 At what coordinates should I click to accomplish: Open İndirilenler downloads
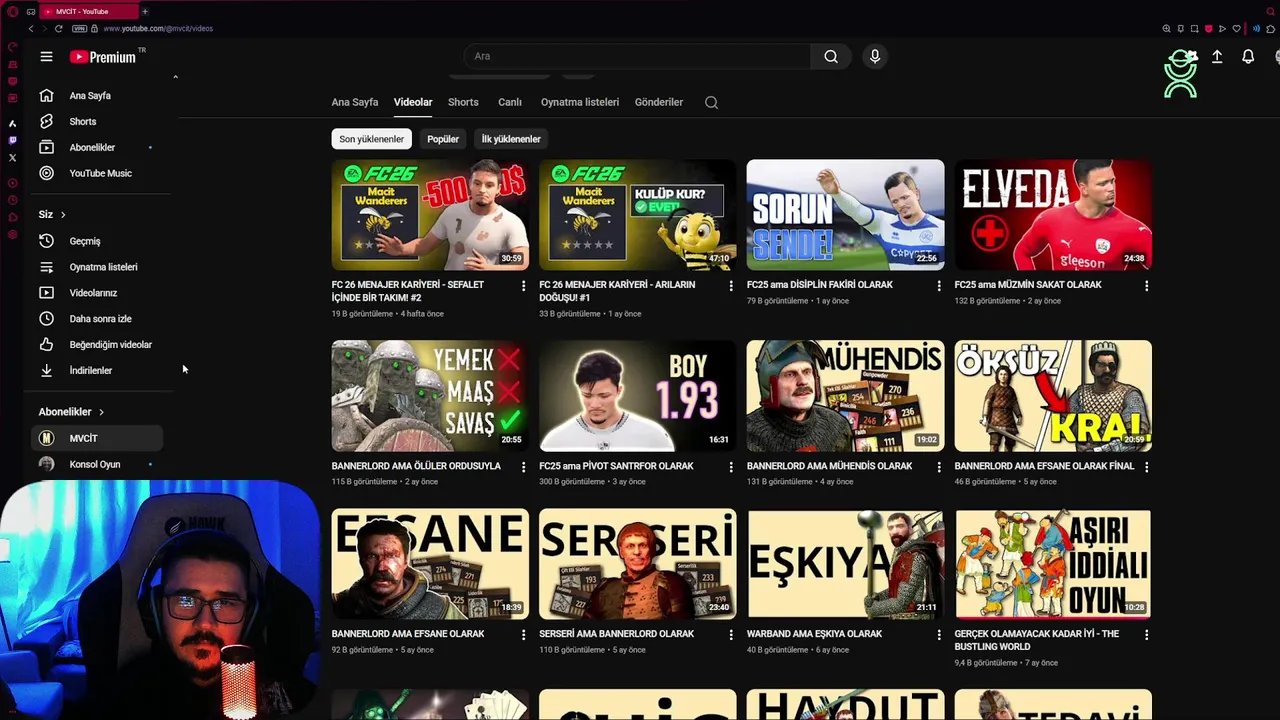96,371
